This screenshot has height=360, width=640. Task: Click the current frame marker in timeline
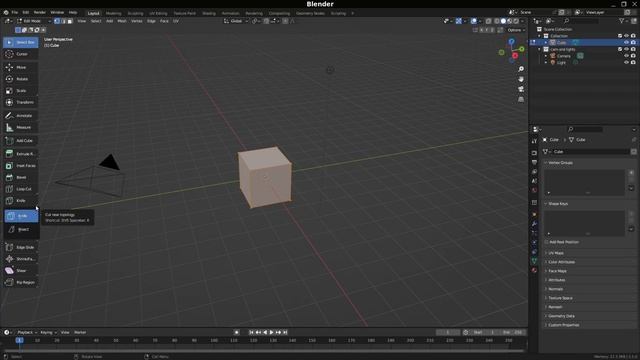coord(19,340)
